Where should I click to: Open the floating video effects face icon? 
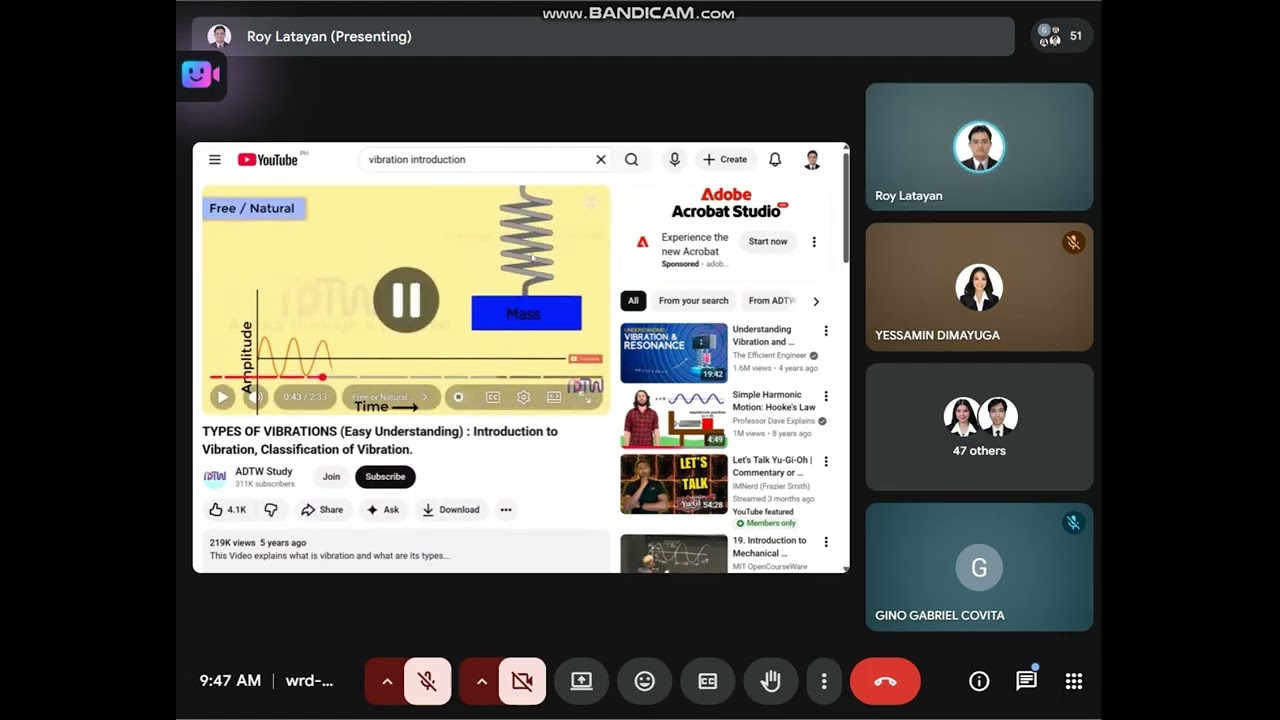[200, 74]
